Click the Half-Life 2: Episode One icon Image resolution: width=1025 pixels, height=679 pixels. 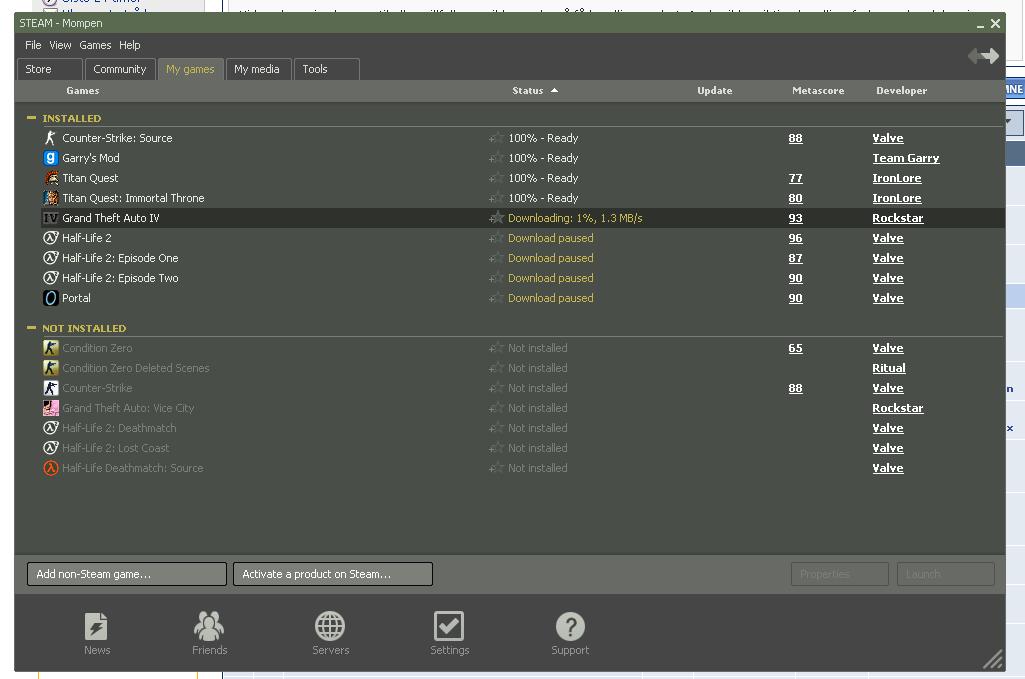click(x=50, y=258)
